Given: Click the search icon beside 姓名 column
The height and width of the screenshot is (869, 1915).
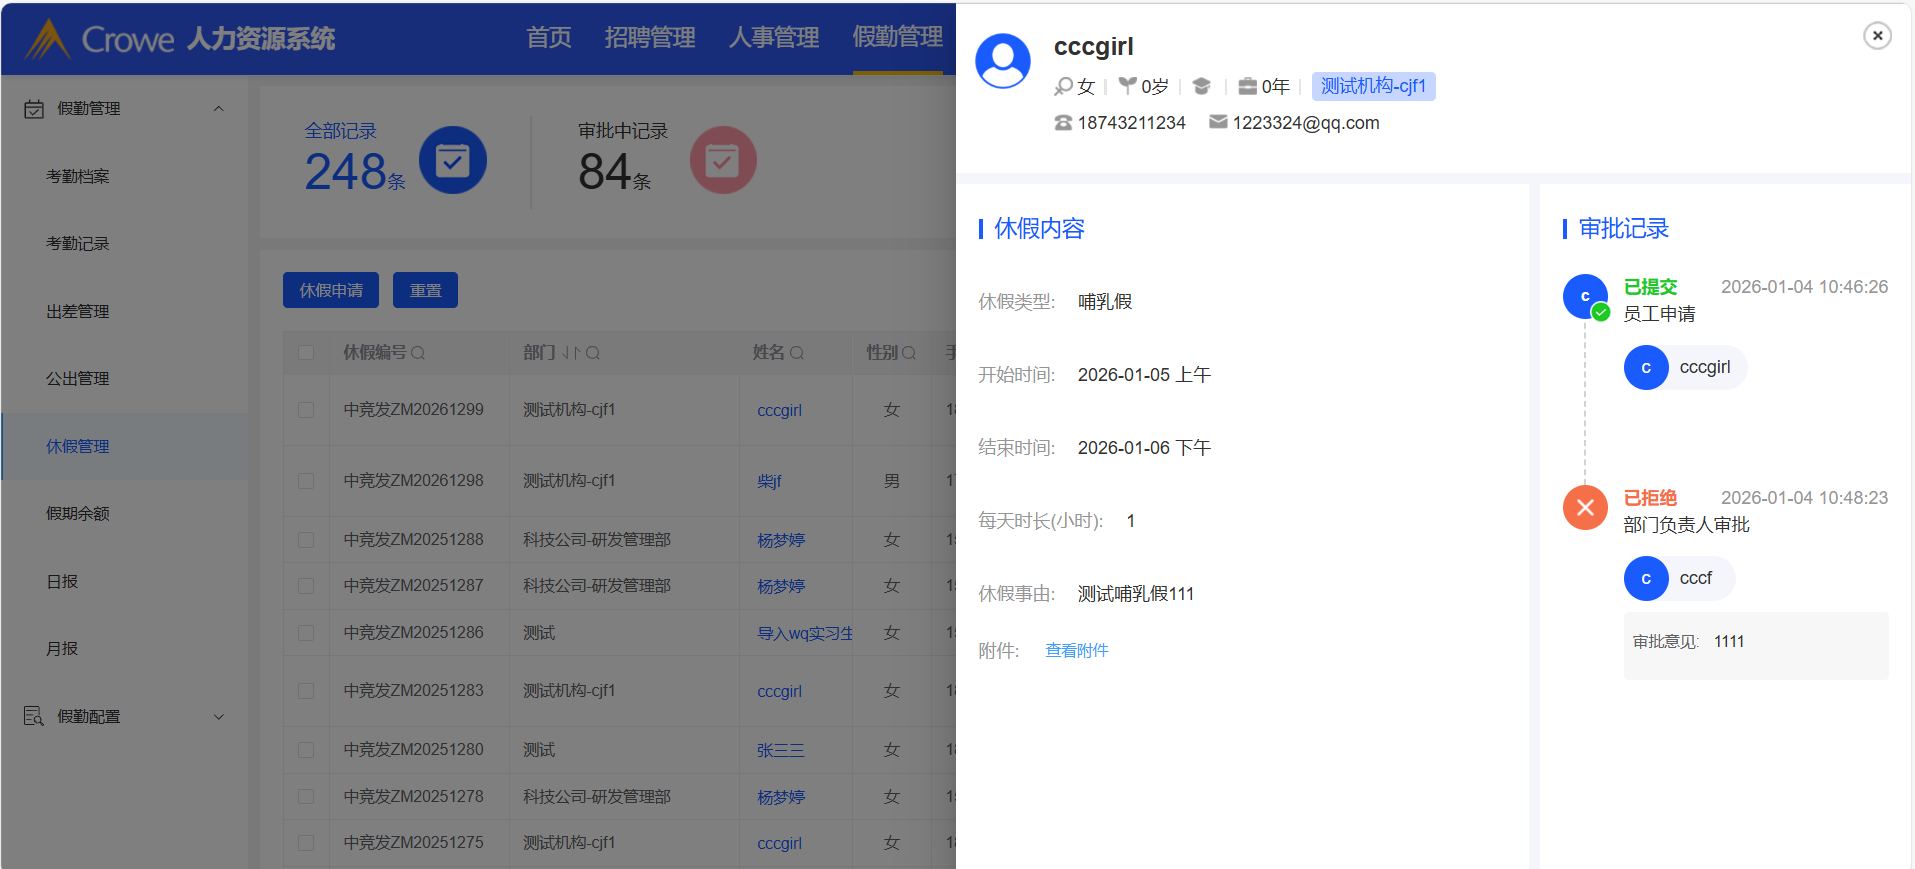Looking at the screenshot, I should pyautogui.click(x=797, y=353).
